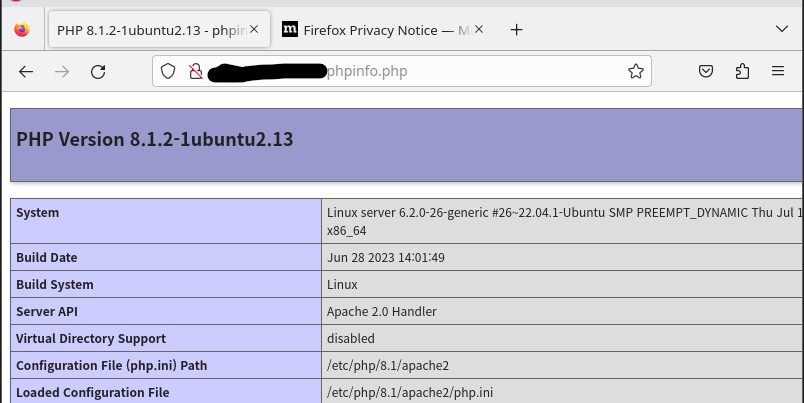Image resolution: width=804 pixels, height=403 pixels.
Task: Open a new tab with the plus button
Action: [517, 30]
